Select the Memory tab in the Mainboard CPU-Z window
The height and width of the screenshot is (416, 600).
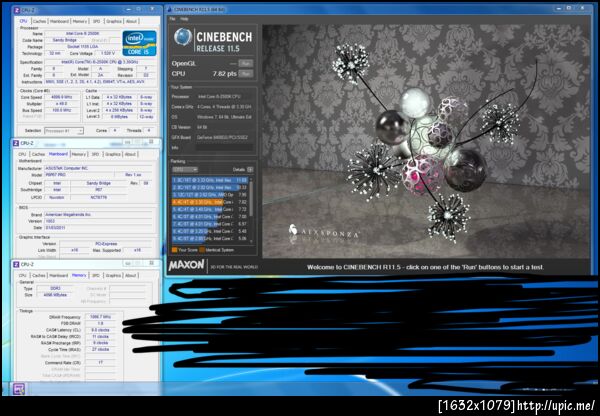click(x=79, y=154)
